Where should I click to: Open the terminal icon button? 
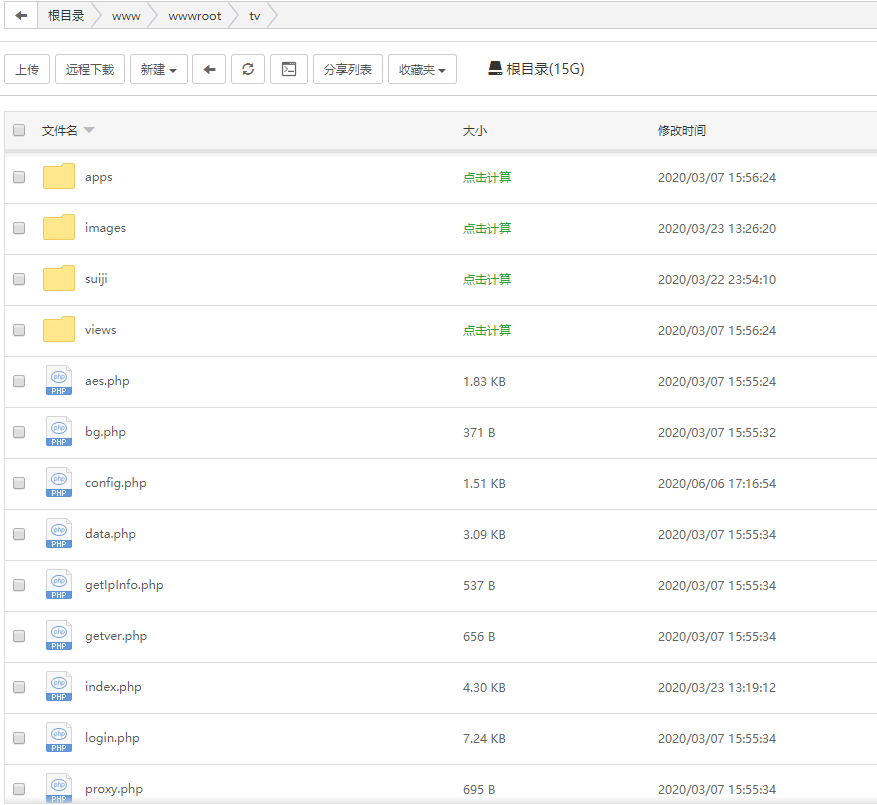289,69
